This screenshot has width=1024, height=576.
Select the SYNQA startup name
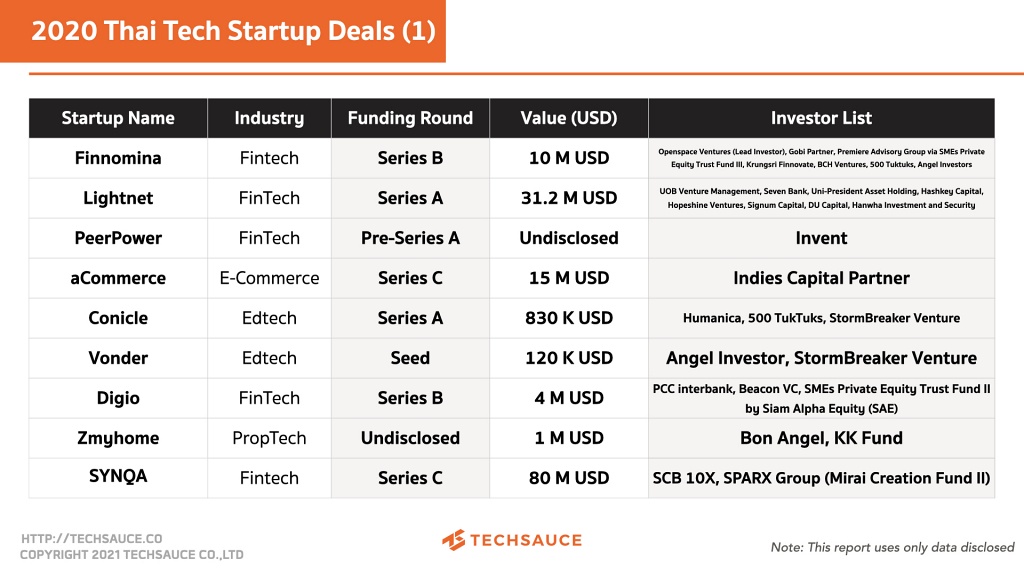point(118,477)
